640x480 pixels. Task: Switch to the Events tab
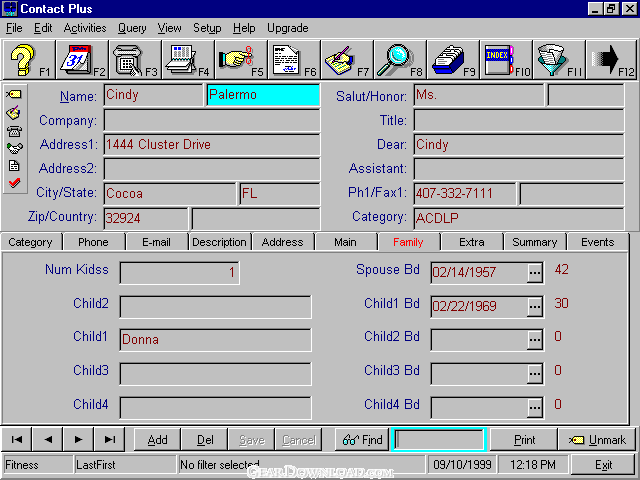tap(598, 242)
